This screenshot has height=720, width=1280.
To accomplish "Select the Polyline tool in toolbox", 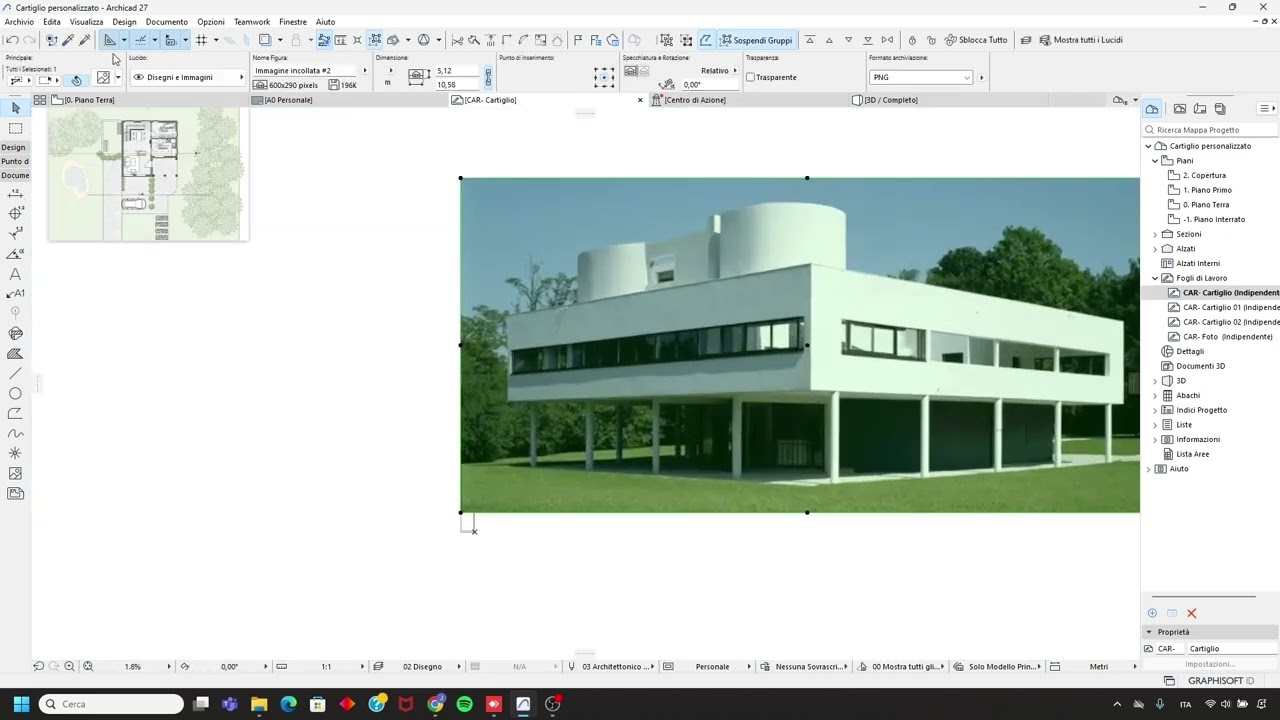I will point(15,413).
